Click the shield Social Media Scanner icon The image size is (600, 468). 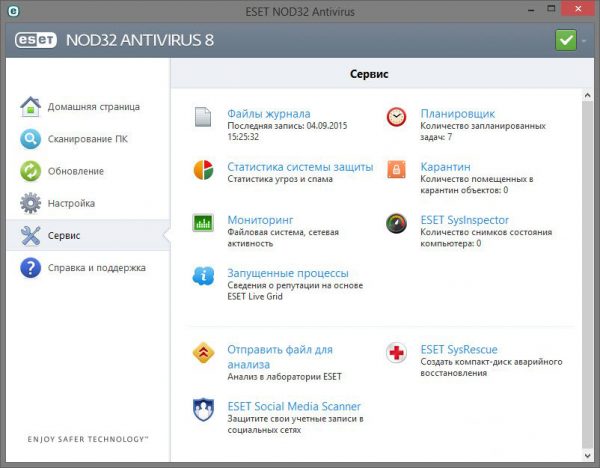point(203,409)
